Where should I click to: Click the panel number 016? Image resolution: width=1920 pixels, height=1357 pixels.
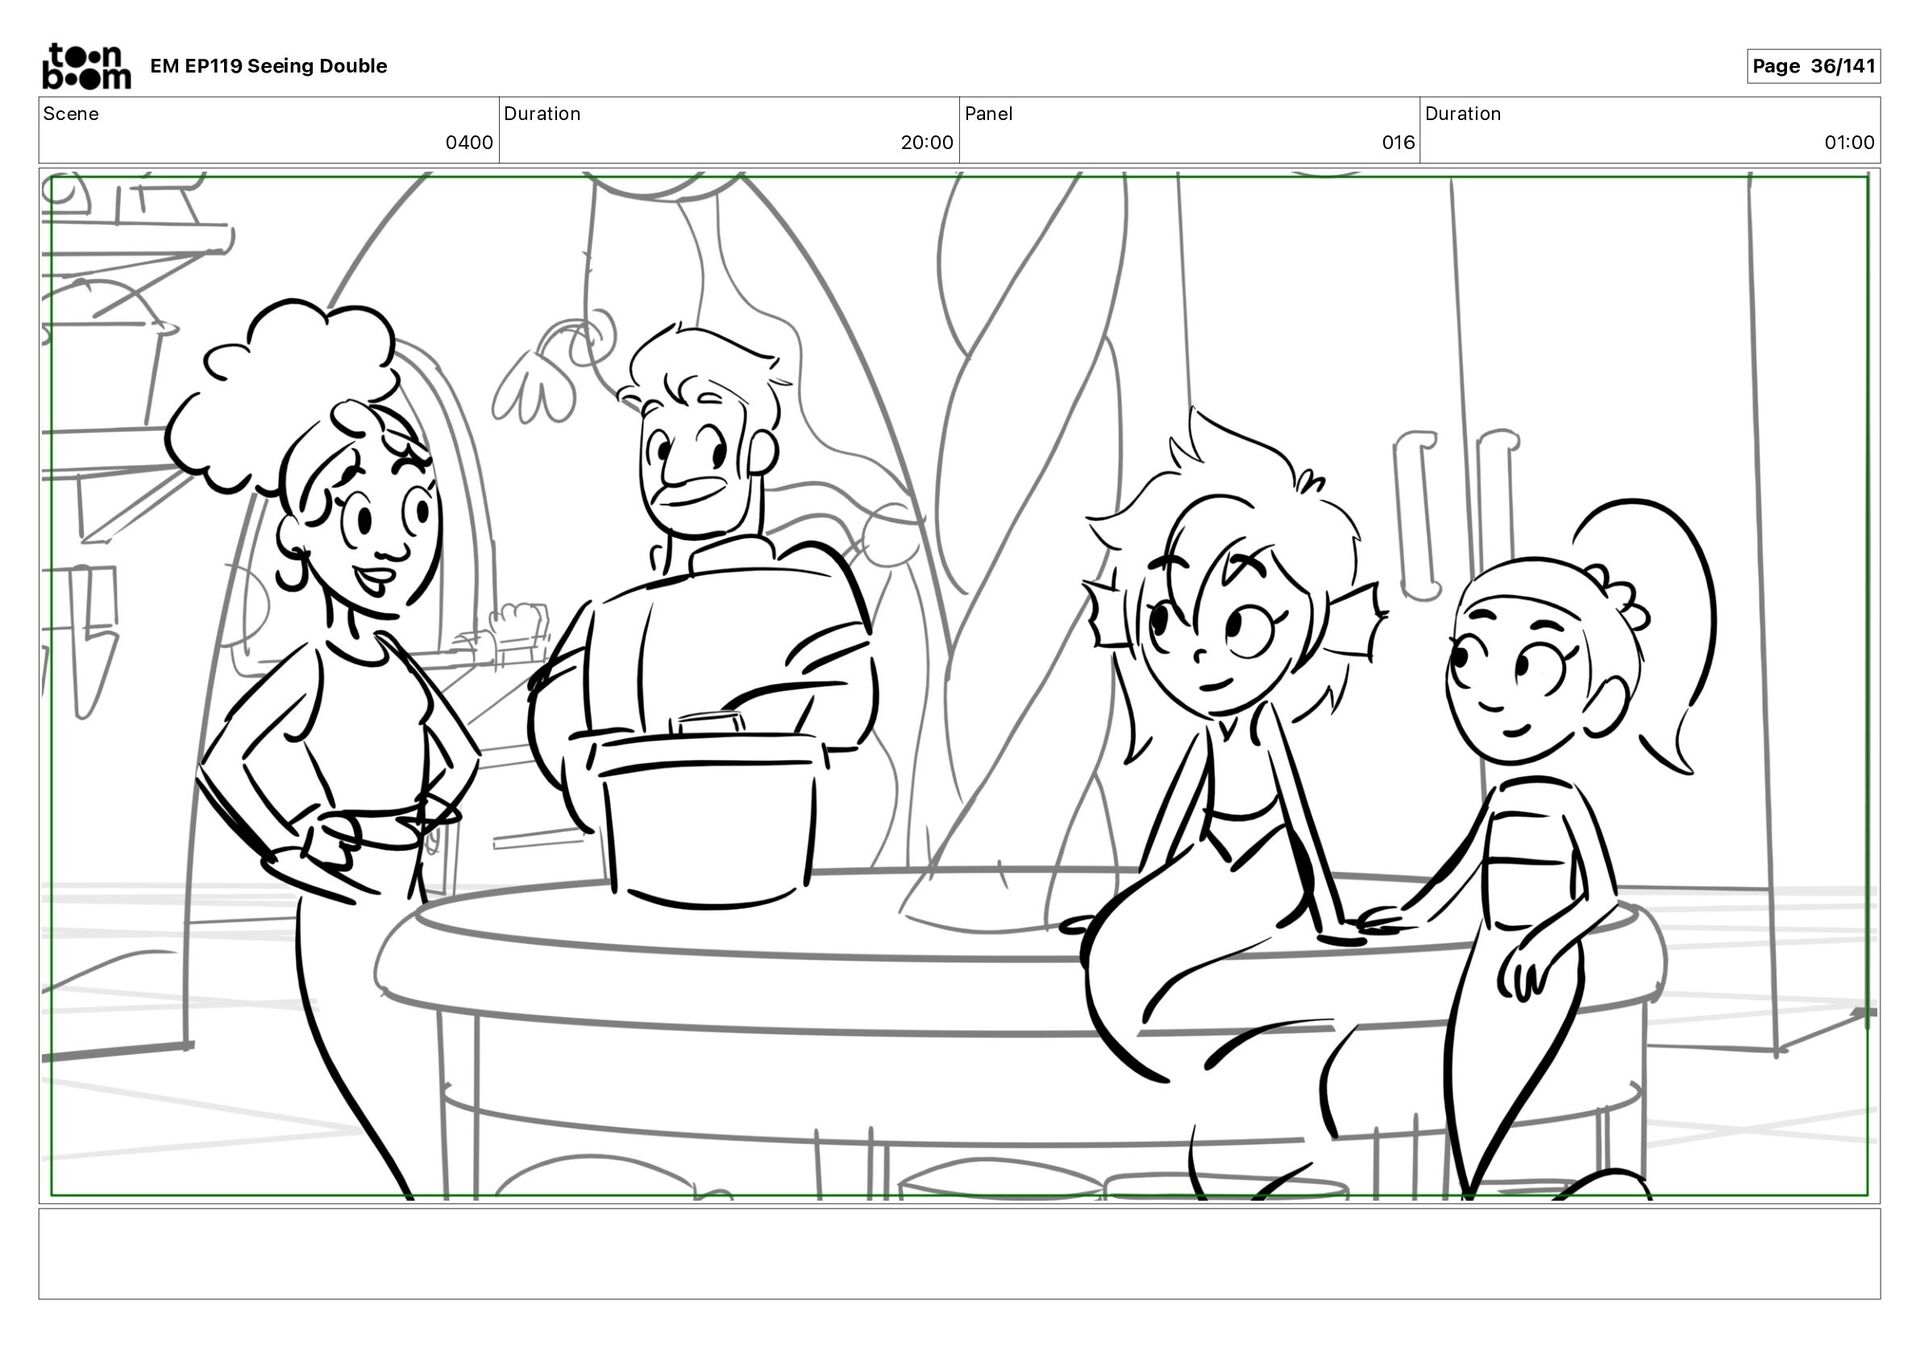pyautogui.click(x=1398, y=143)
